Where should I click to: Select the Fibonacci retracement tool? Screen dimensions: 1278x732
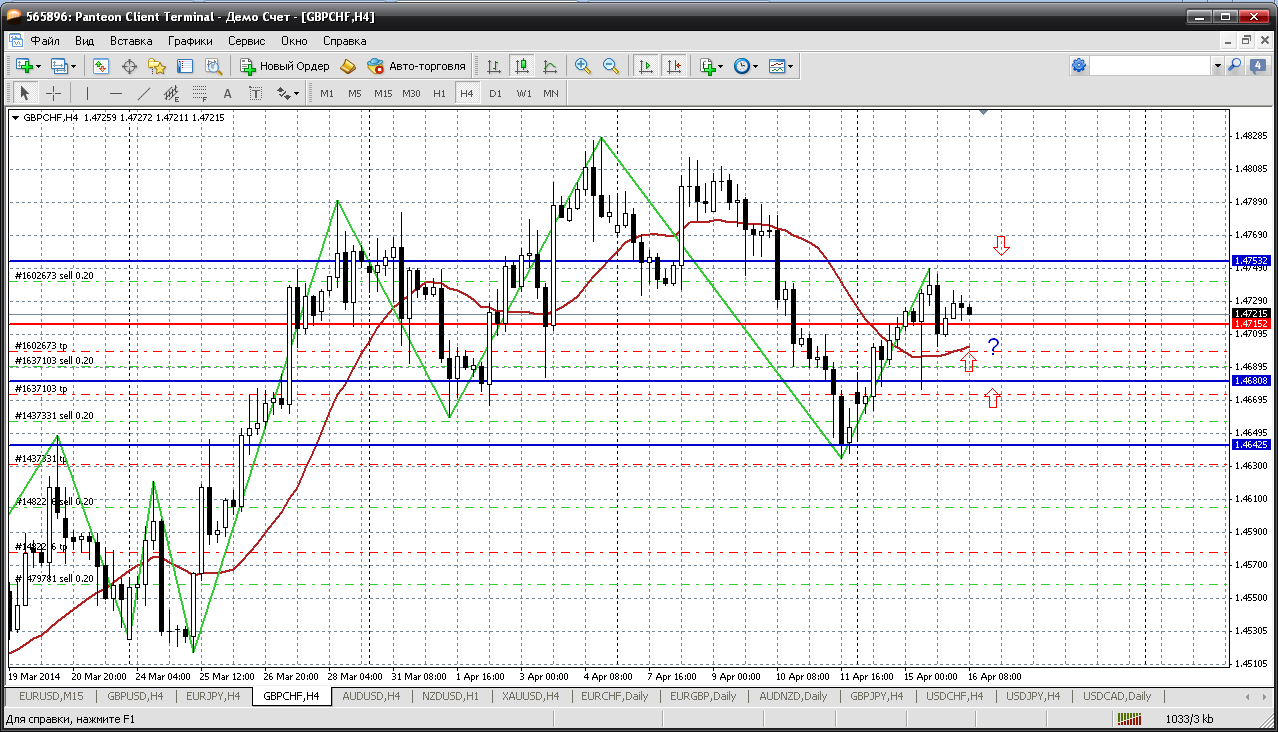click(x=199, y=93)
